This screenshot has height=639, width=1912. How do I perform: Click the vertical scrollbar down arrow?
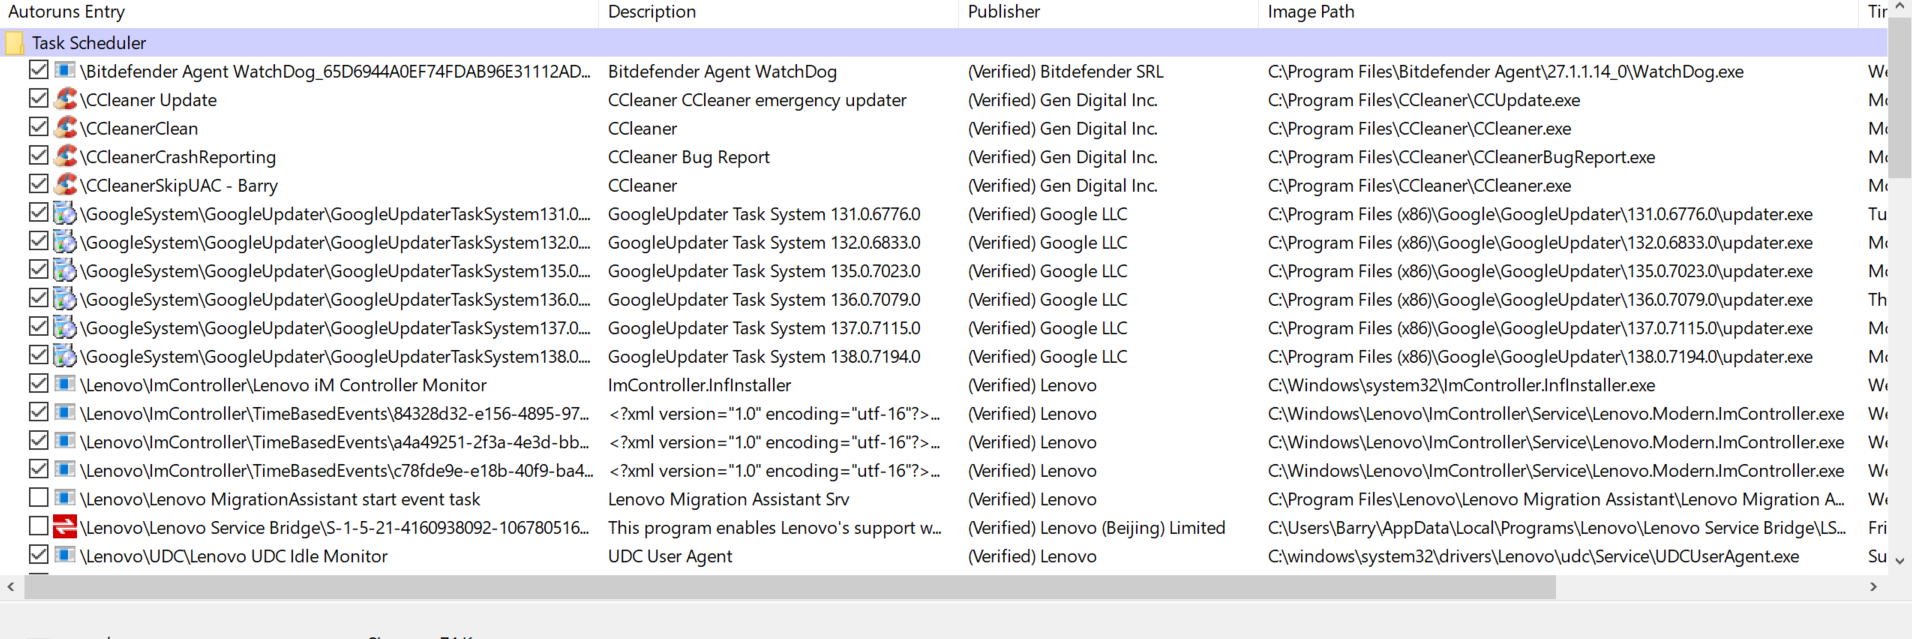1900,561
